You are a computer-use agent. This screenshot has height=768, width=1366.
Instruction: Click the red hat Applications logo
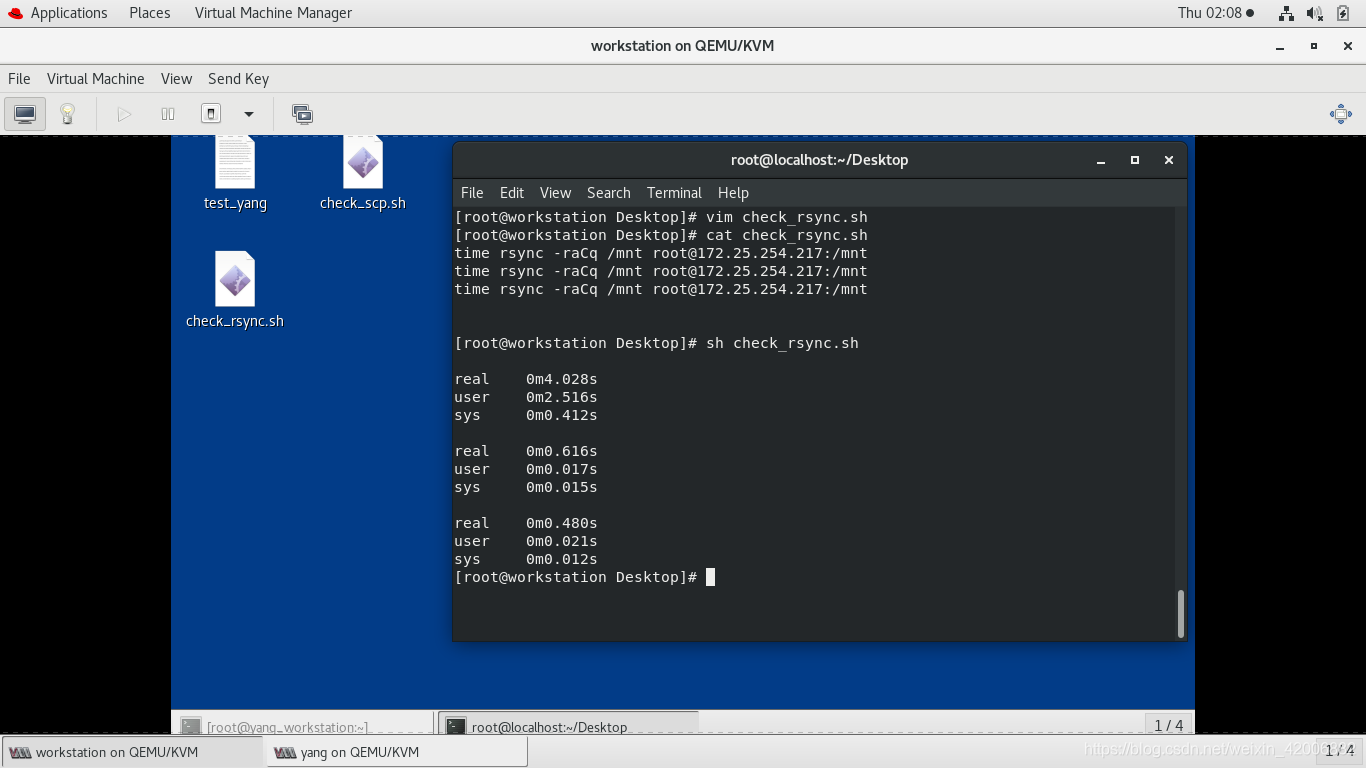click(15, 13)
